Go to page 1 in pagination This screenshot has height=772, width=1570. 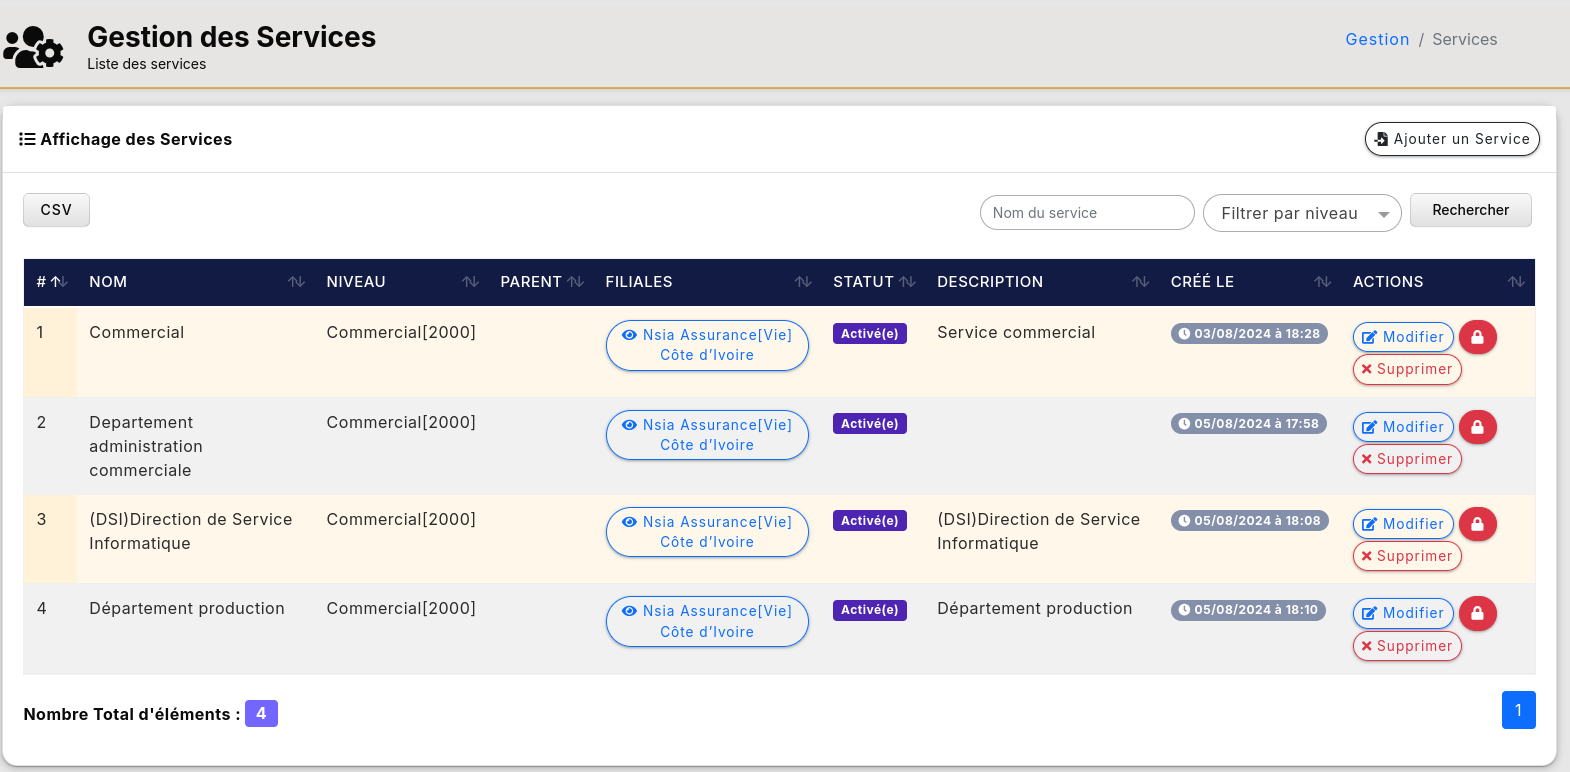point(1517,710)
